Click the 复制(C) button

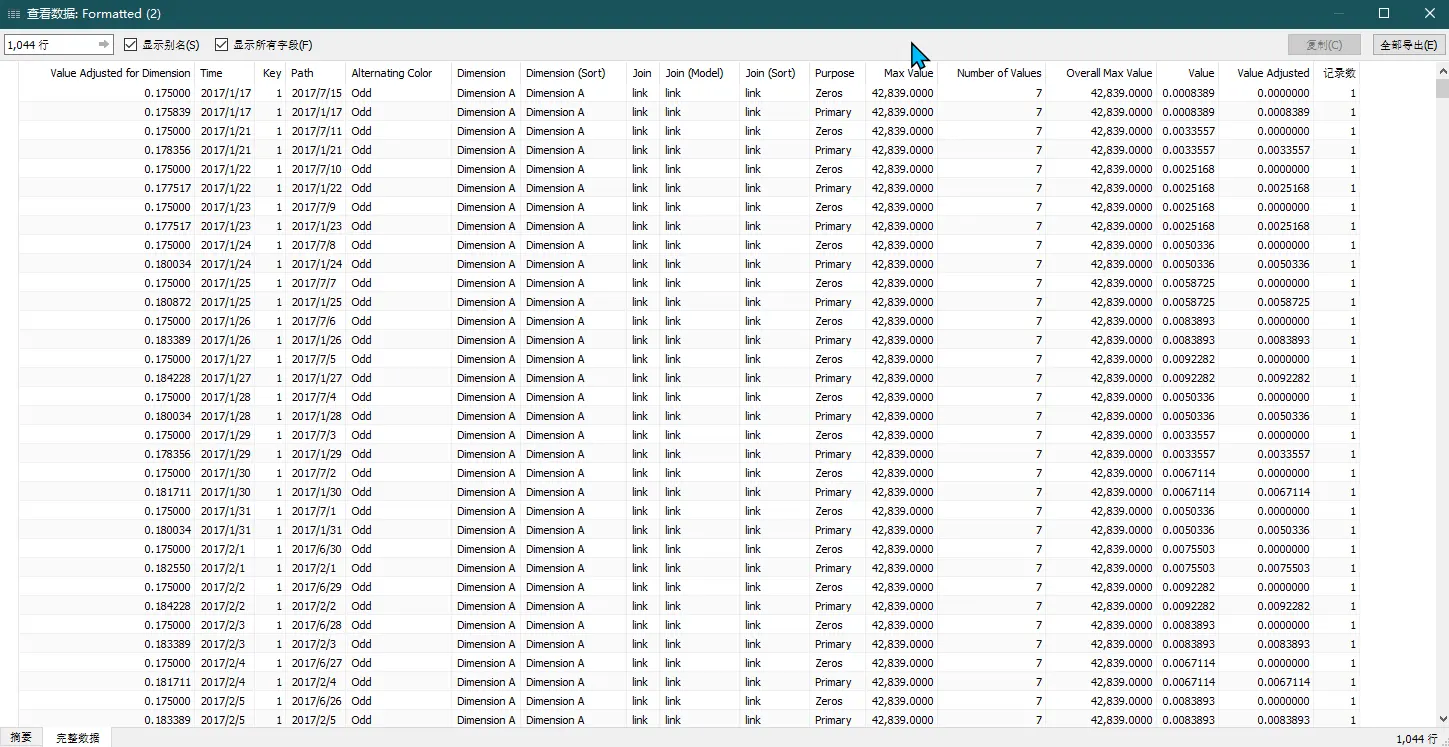(x=1323, y=45)
